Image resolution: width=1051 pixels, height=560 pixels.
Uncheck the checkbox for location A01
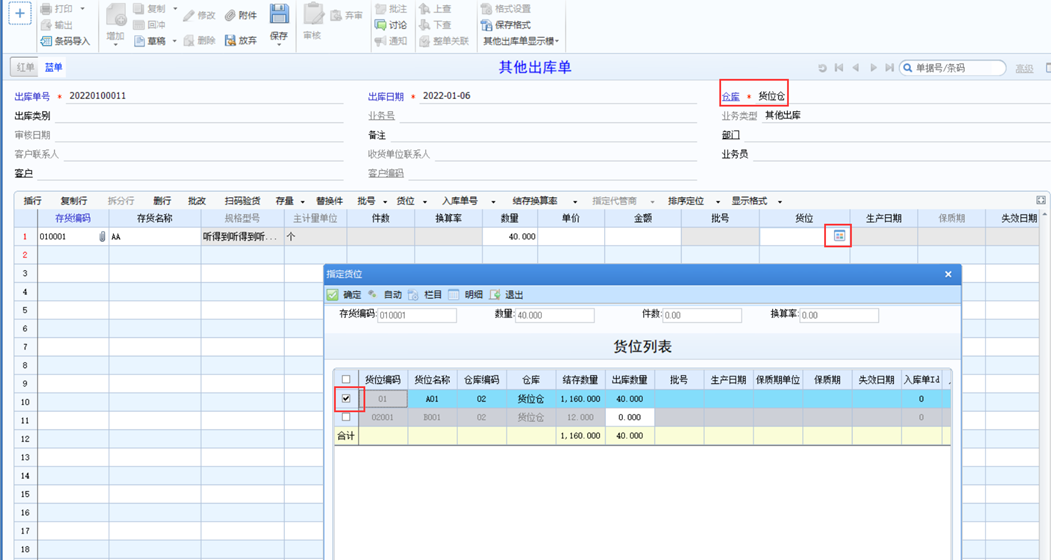point(346,398)
